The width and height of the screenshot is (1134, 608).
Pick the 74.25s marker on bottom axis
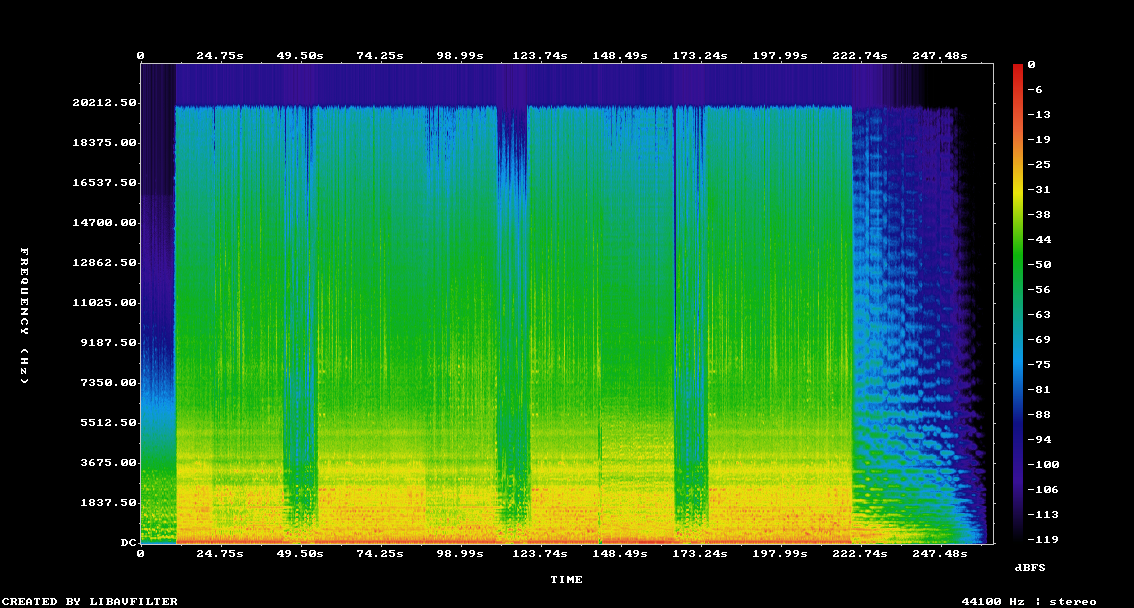(x=380, y=553)
